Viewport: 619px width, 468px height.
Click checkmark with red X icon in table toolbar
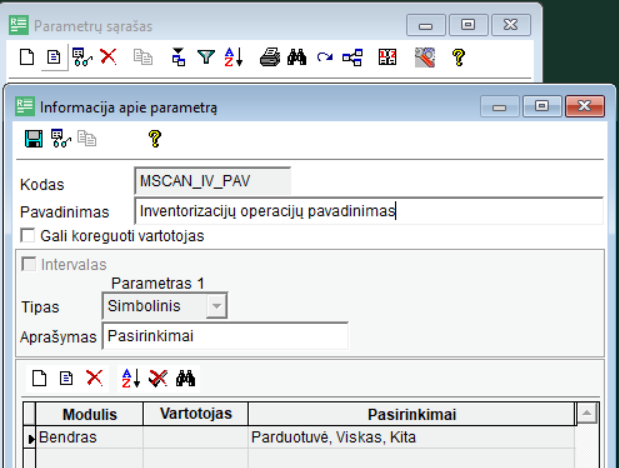(x=158, y=378)
